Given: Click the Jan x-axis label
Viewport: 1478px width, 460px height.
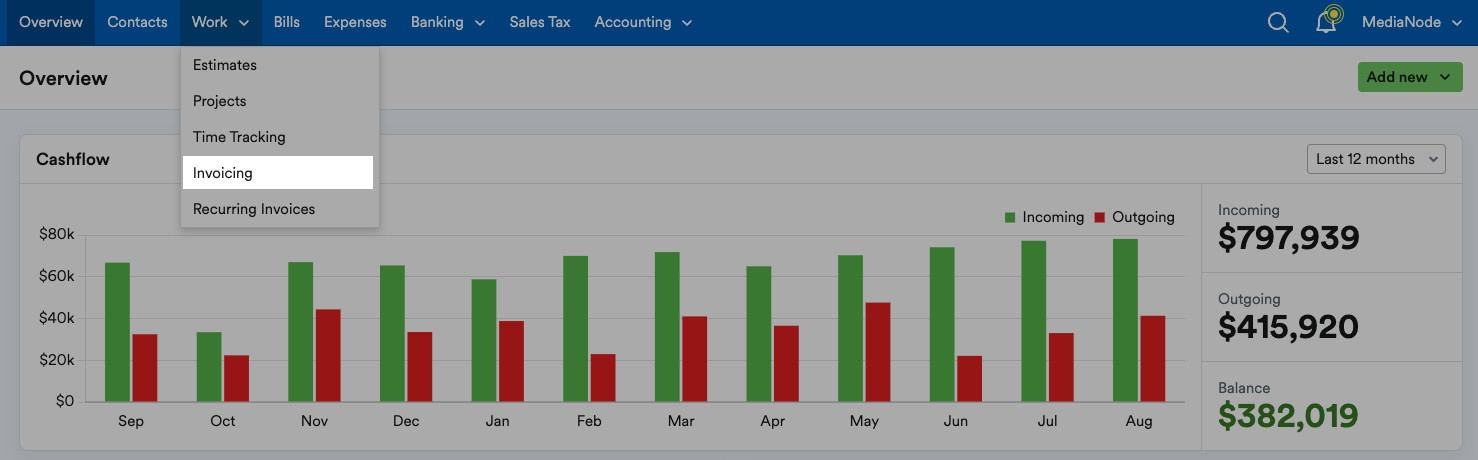Looking at the screenshot, I should pyautogui.click(x=498, y=421).
